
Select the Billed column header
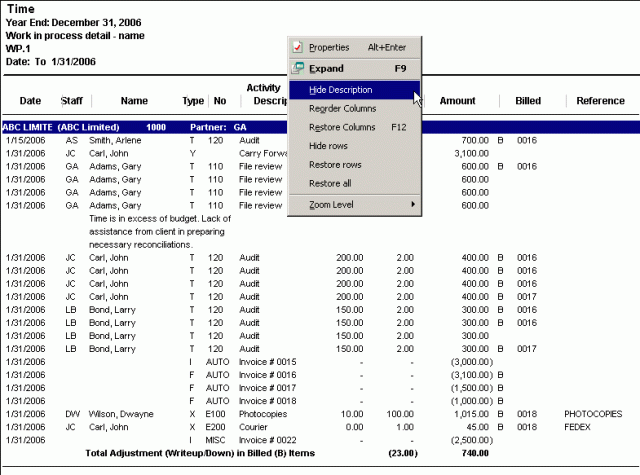tap(528, 101)
